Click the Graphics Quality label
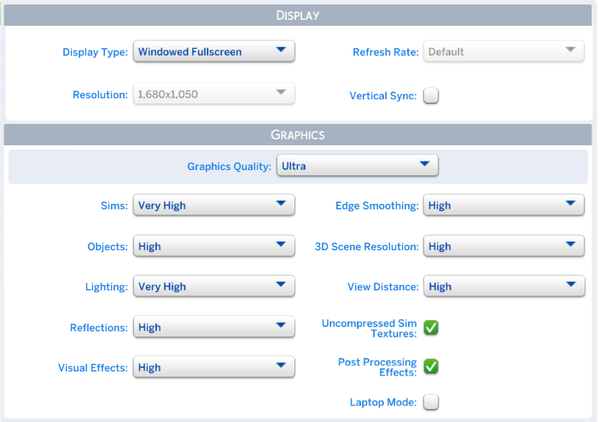The width and height of the screenshot is (600, 422). click(x=229, y=167)
